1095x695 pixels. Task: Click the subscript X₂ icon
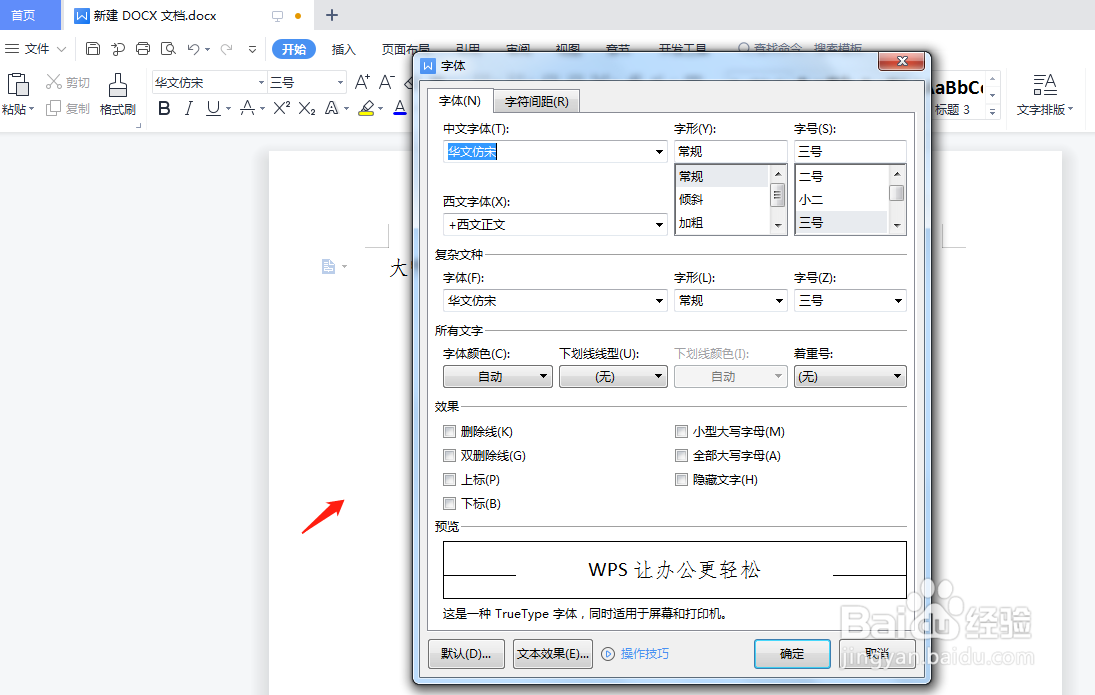305,108
